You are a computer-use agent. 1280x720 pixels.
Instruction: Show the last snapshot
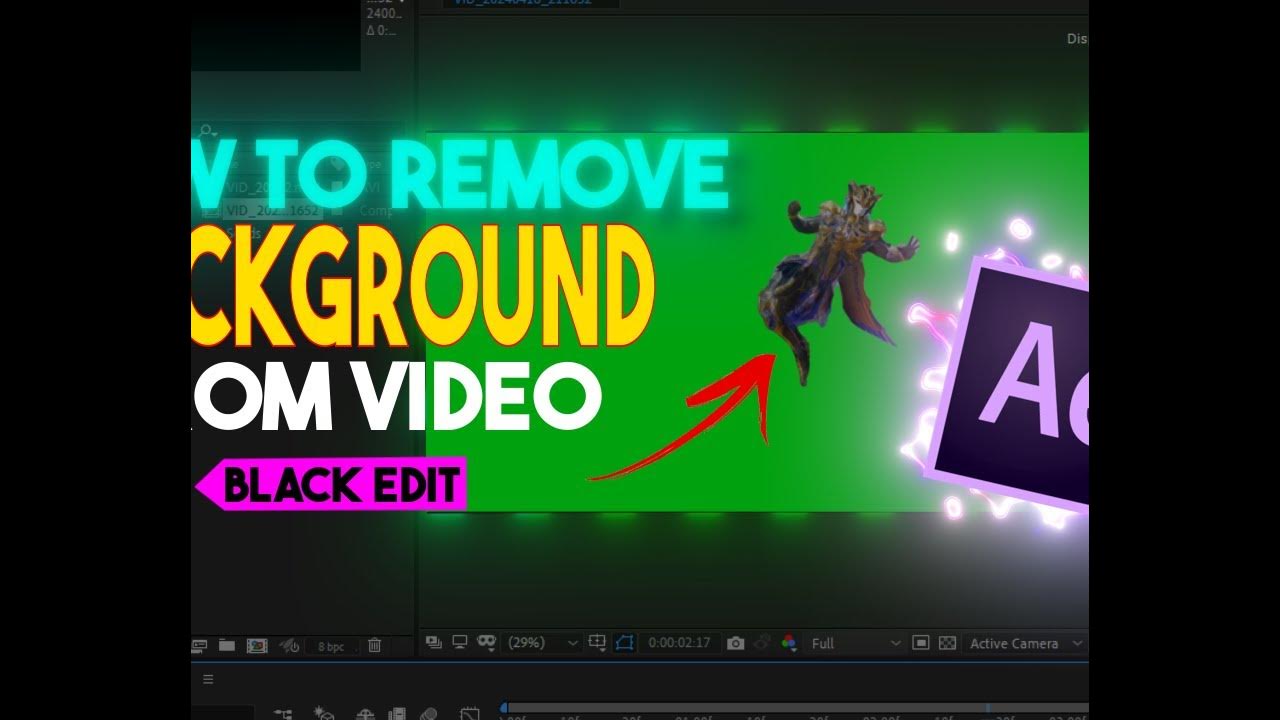tap(763, 643)
